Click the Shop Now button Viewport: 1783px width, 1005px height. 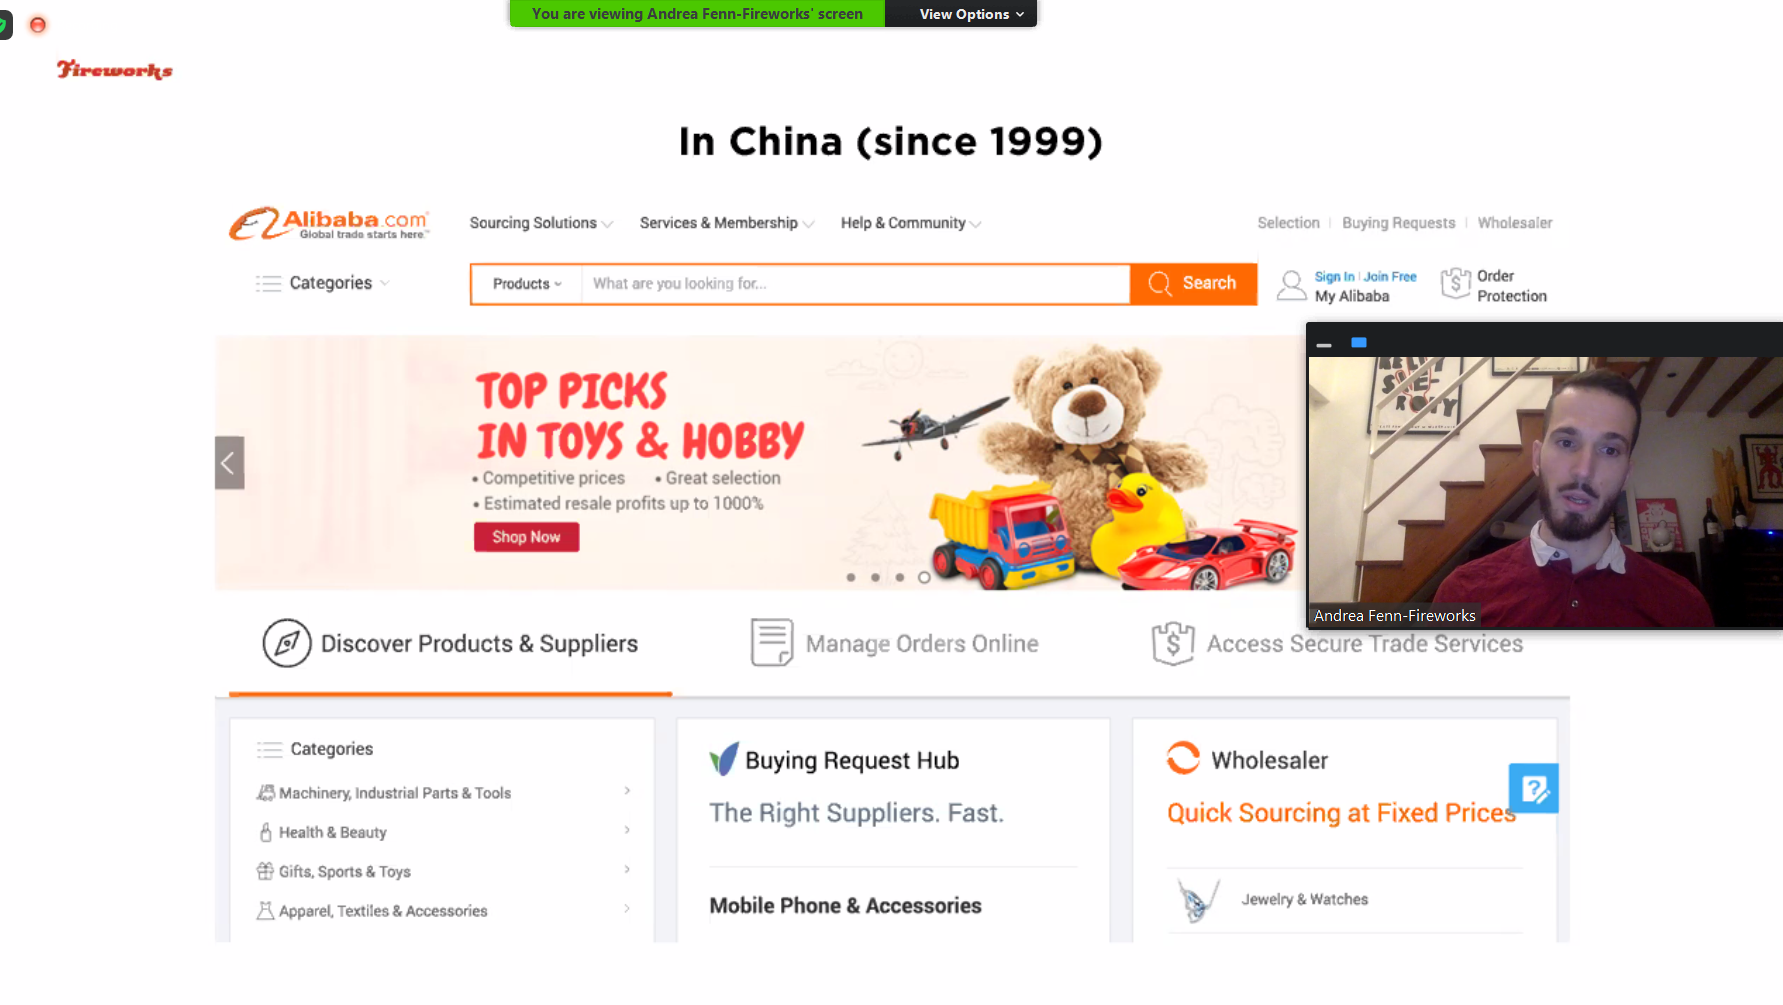click(526, 537)
